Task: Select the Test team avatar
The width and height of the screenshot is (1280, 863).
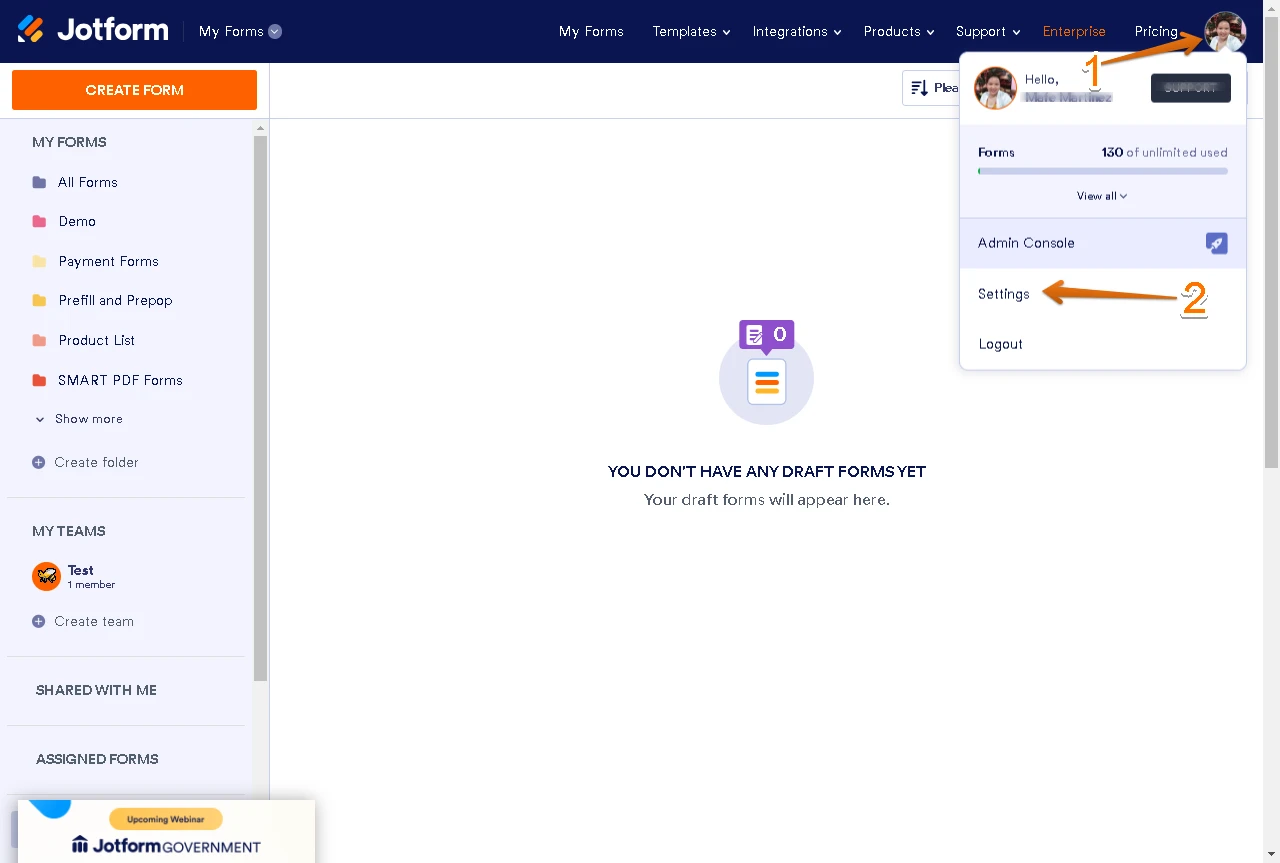Action: pos(46,577)
